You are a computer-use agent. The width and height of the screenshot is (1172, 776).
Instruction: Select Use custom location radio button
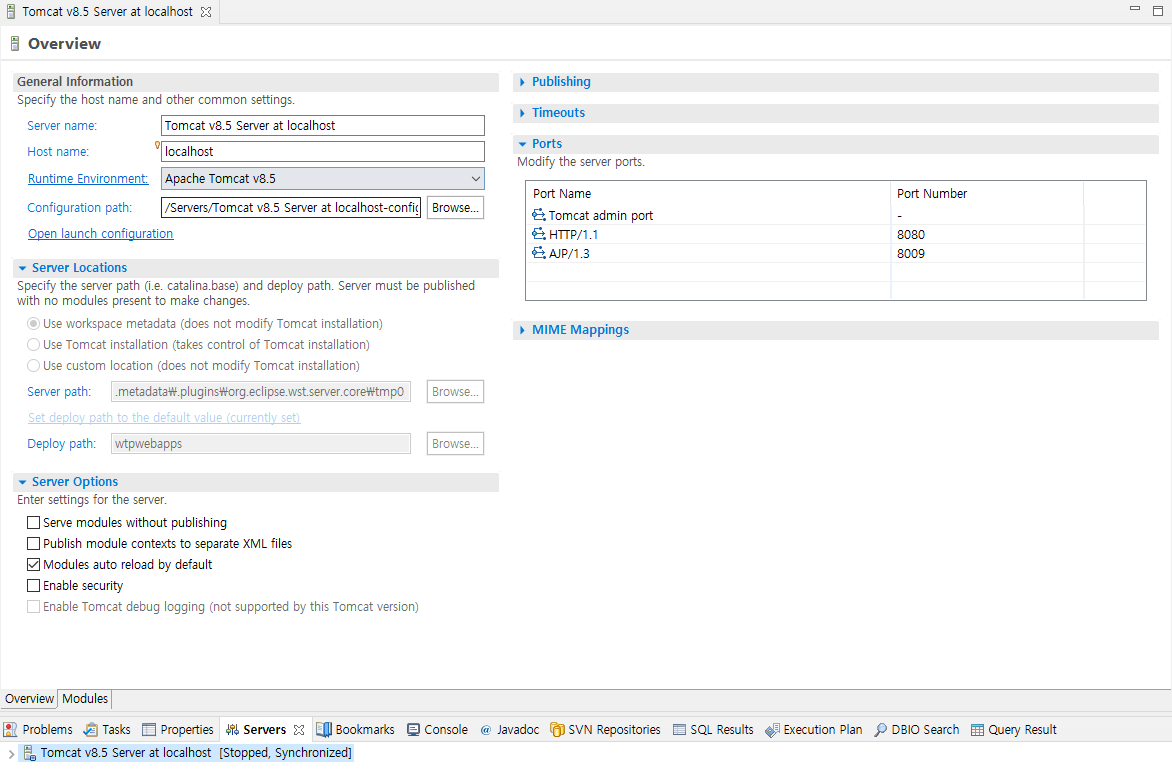[x=33, y=366]
